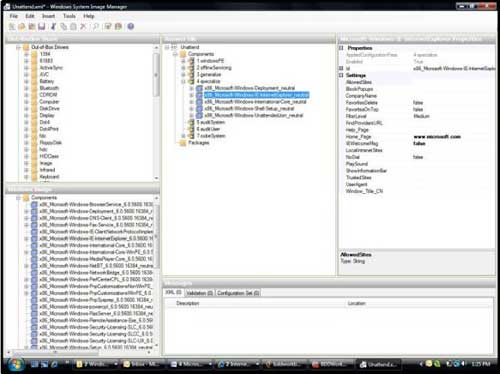Click the Windows Start orb on taskbar
Screen dimensions: 500x374
point(15,364)
